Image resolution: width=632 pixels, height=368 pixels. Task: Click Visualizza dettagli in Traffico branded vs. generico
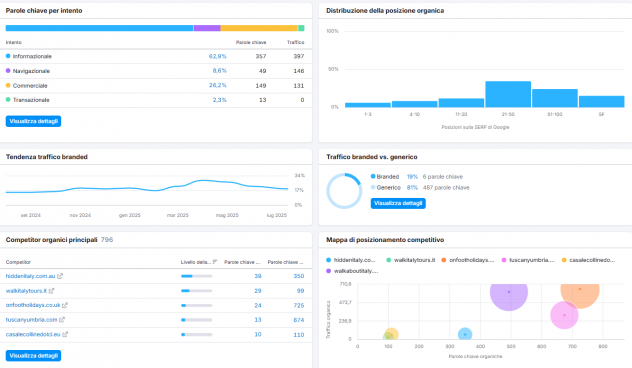tap(398, 203)
